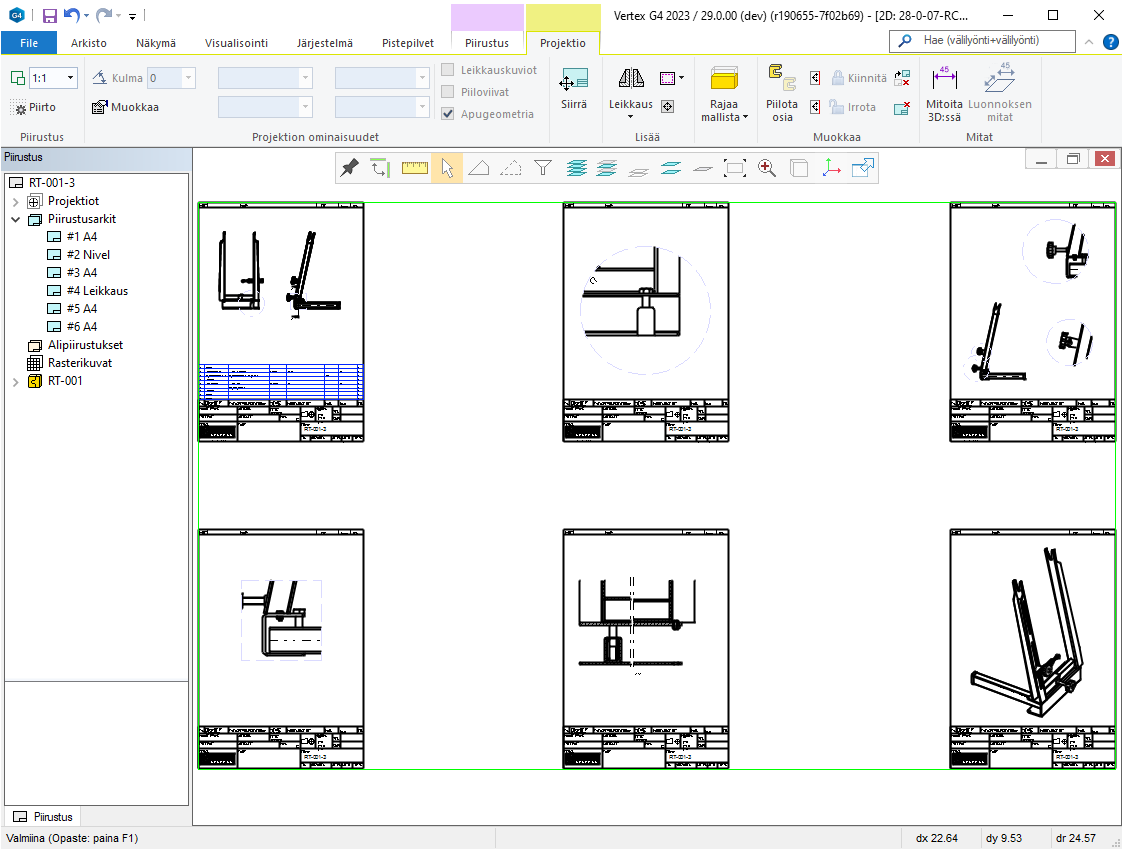Expand the Projektiot tree node
This screenshot has width=1123, height=850.
point(16,201)
